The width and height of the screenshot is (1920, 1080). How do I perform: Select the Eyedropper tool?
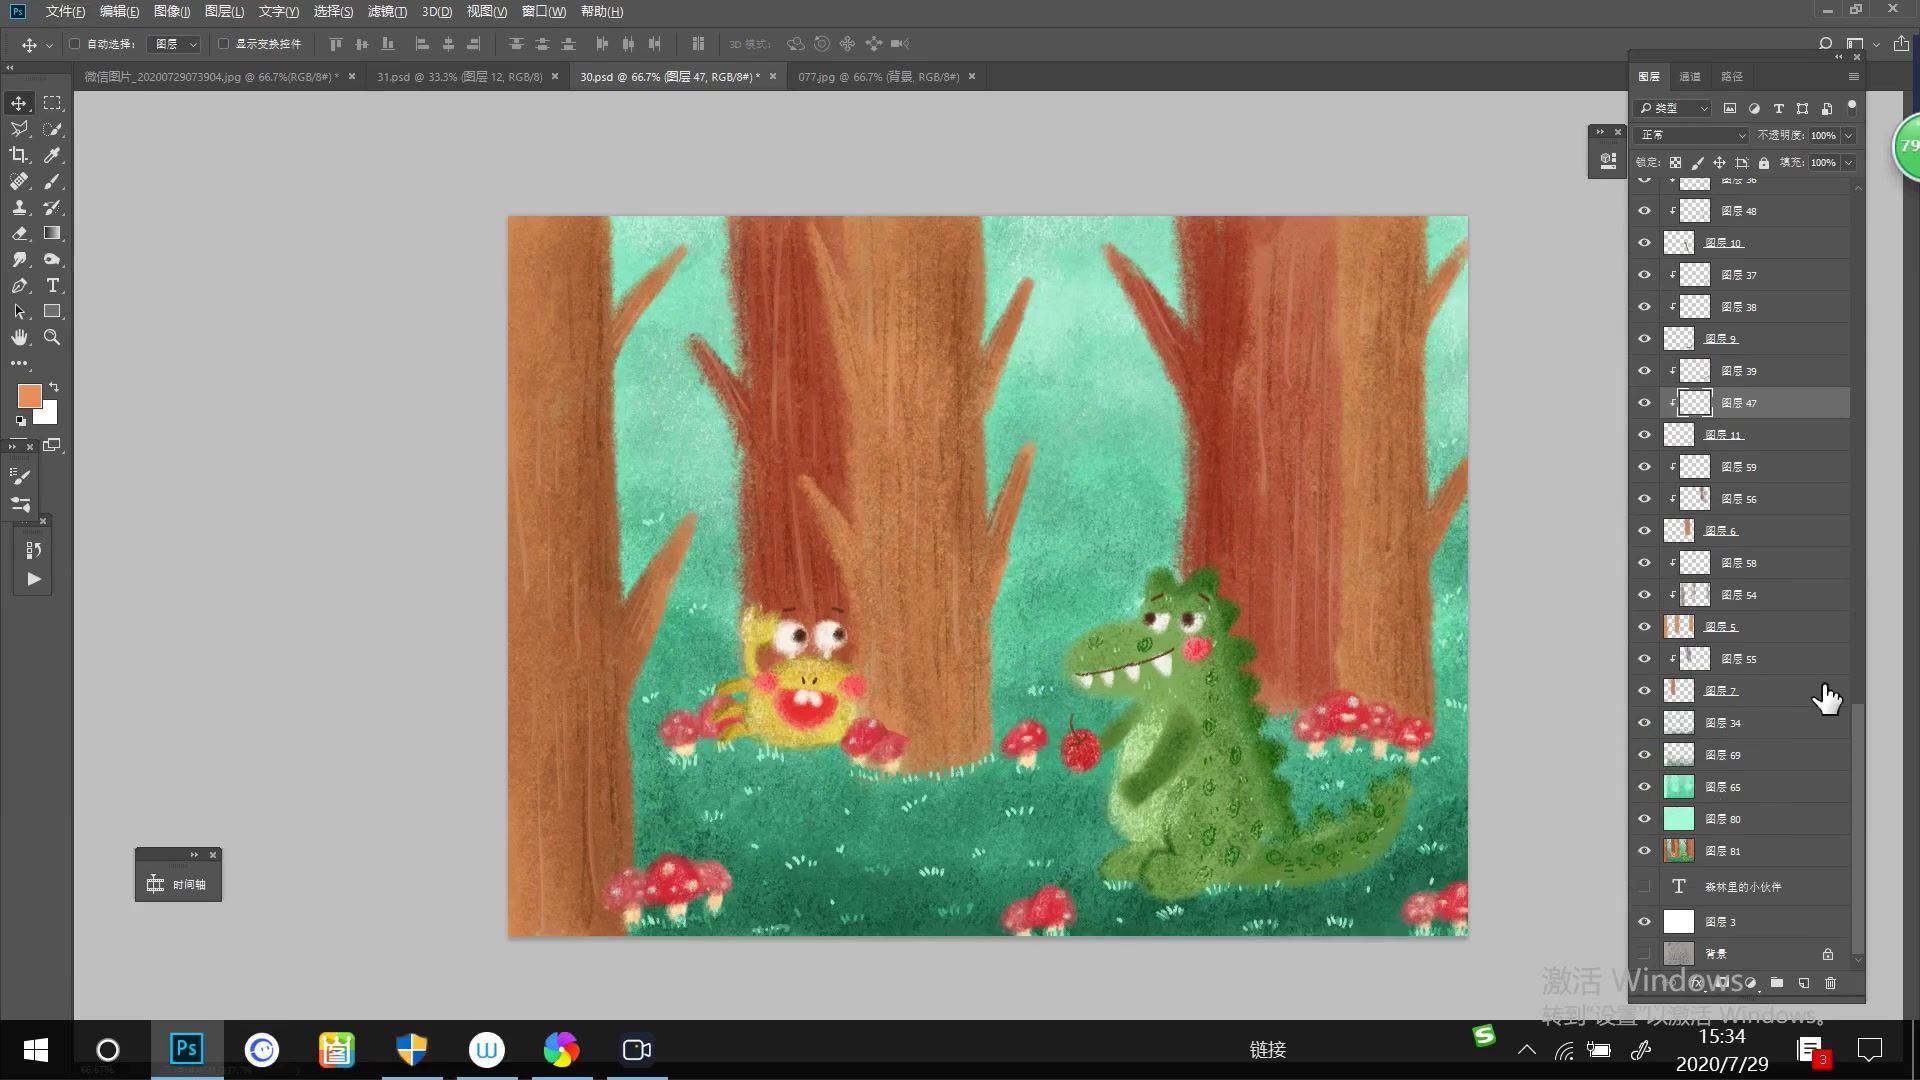[x=52, y=155]
